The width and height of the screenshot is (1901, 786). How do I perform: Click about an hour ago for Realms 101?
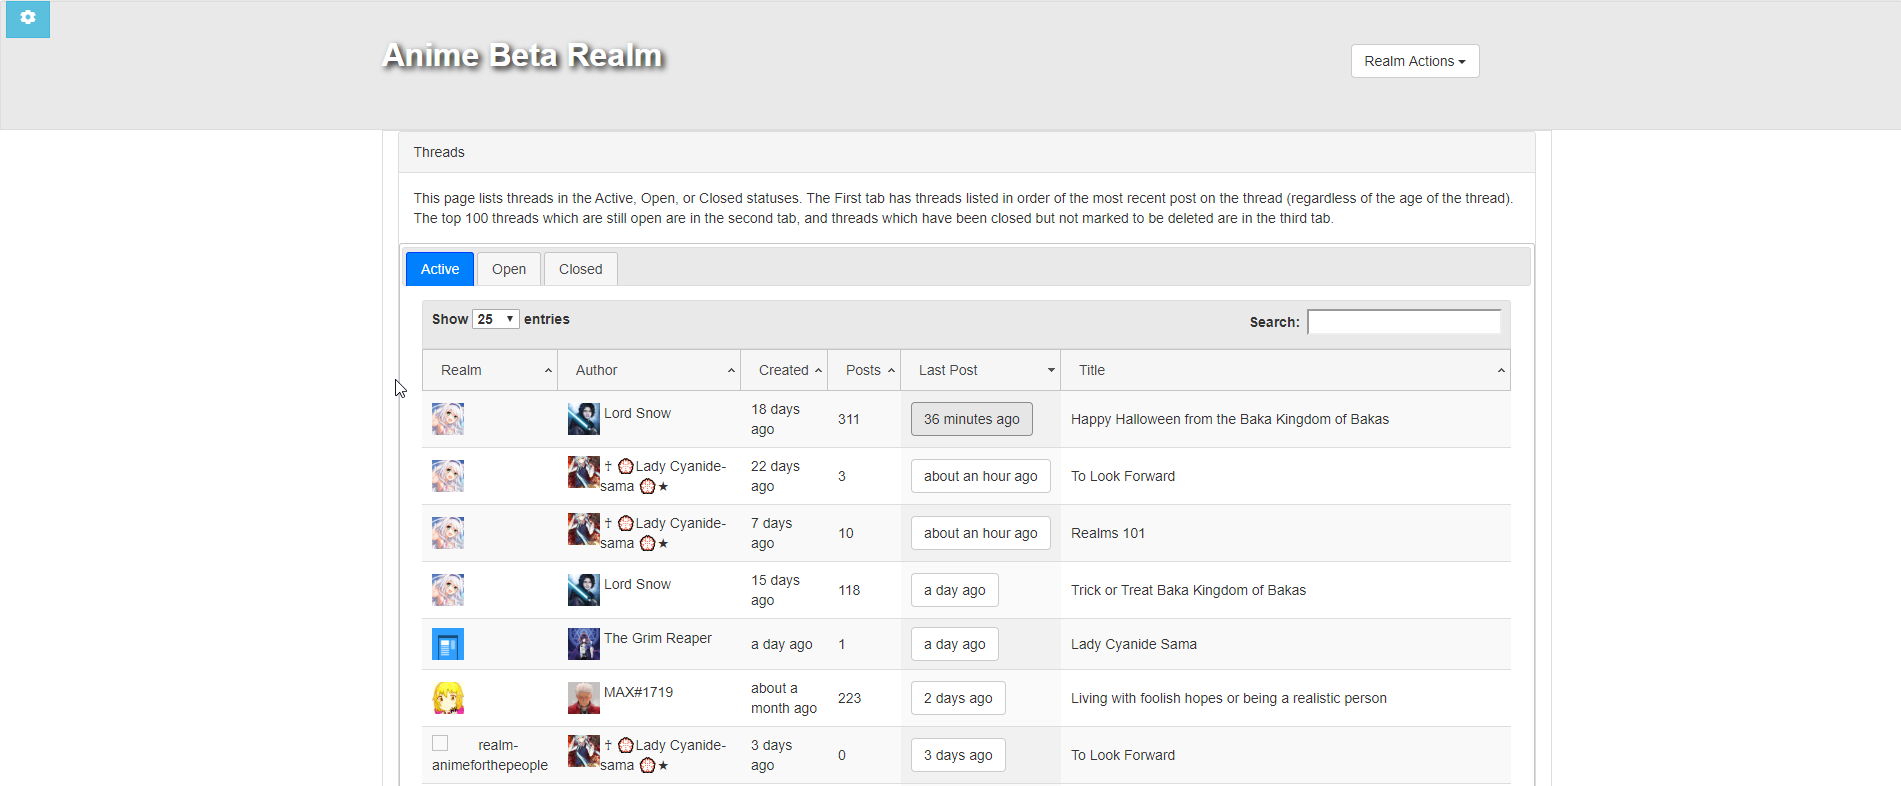point(981,533)
